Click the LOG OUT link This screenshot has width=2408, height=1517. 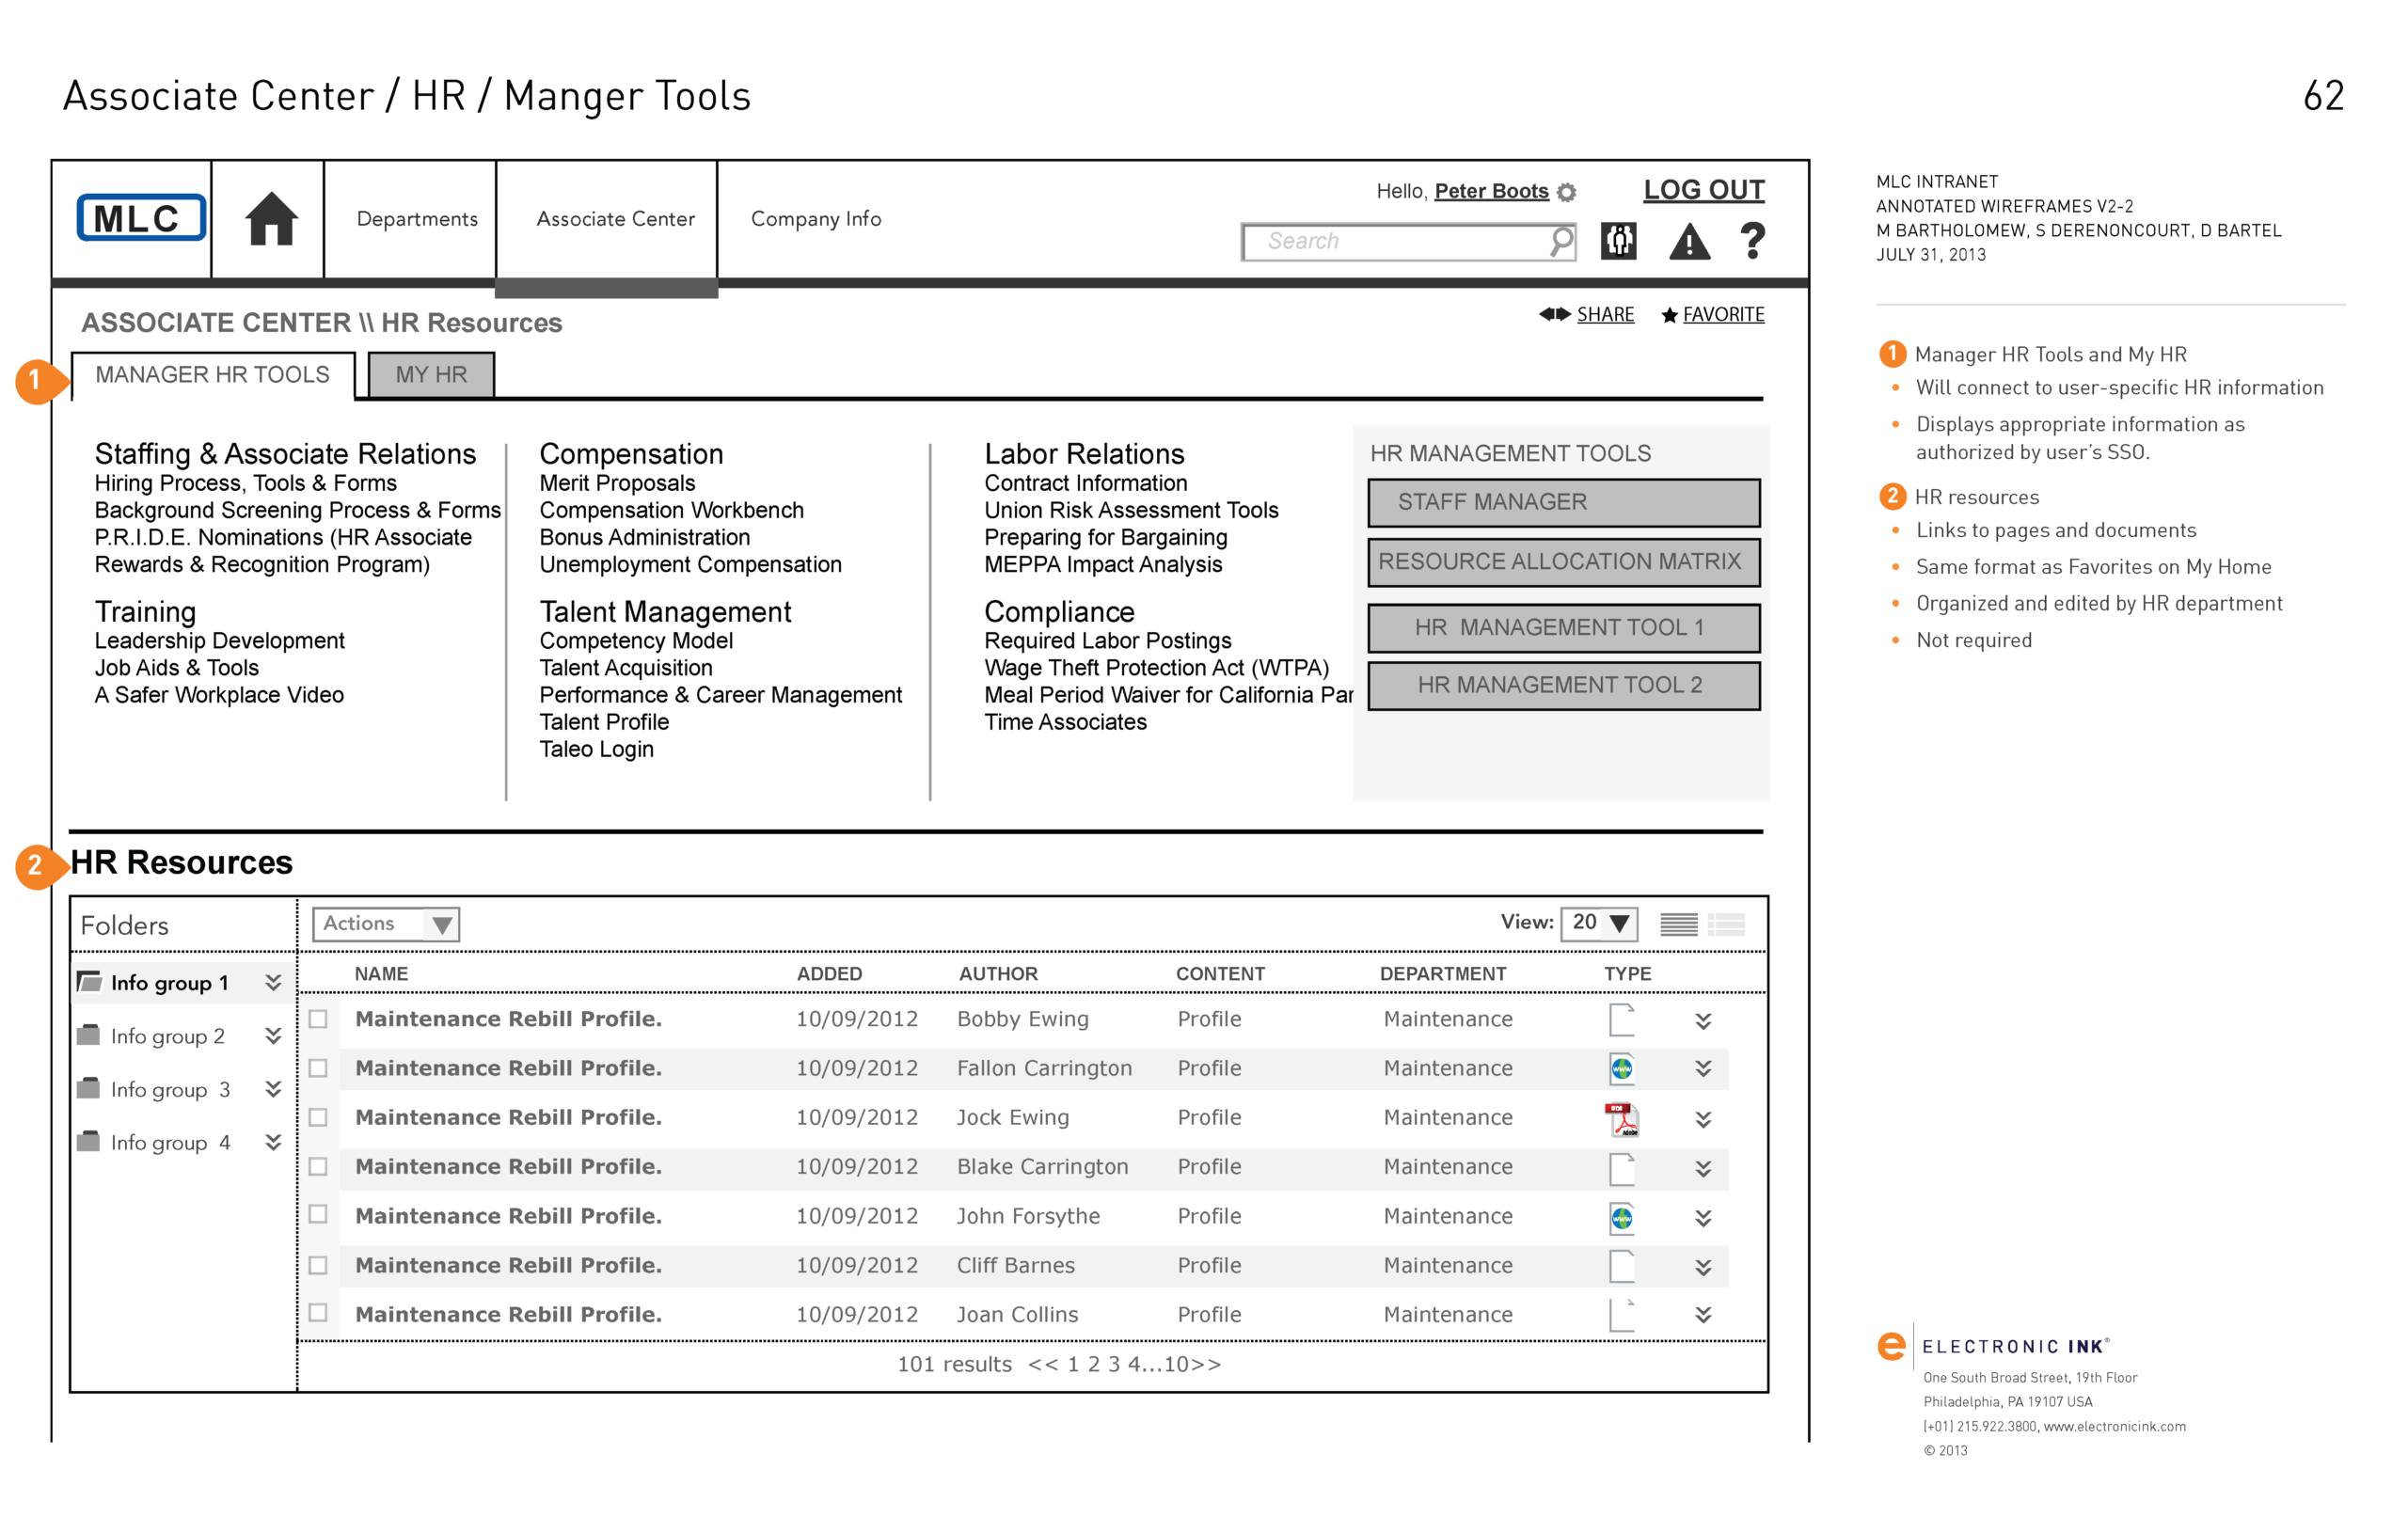[x=1703, y=190]
